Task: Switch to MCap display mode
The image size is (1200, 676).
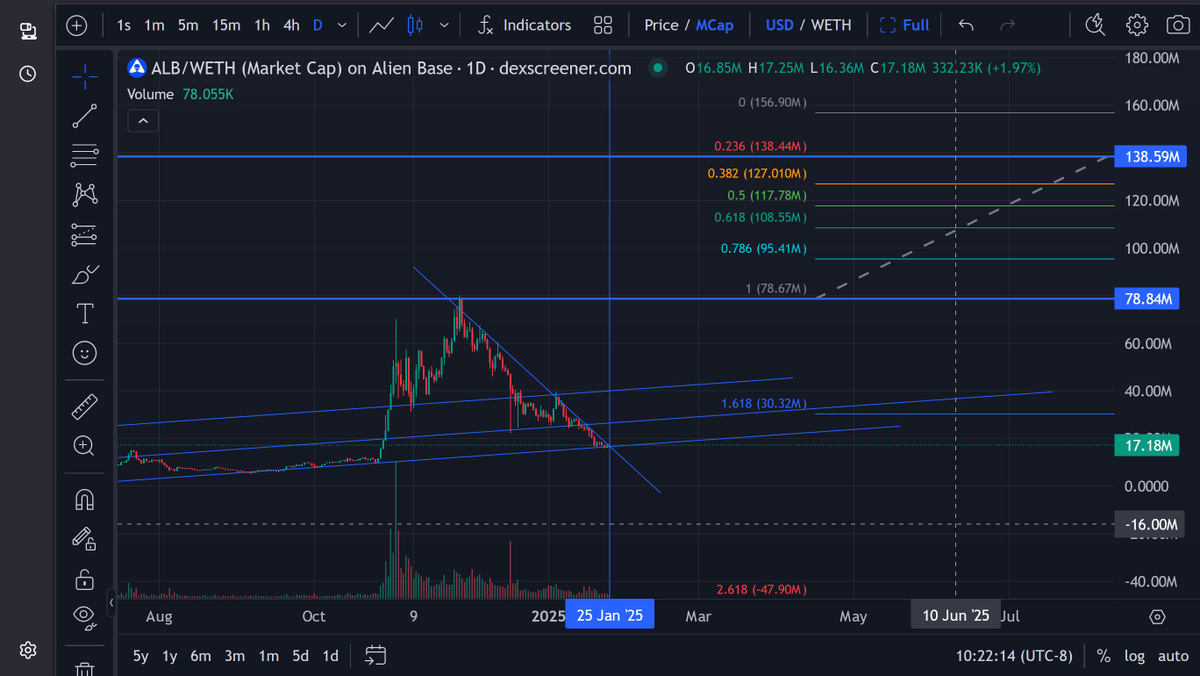Action: click(715, 25)
